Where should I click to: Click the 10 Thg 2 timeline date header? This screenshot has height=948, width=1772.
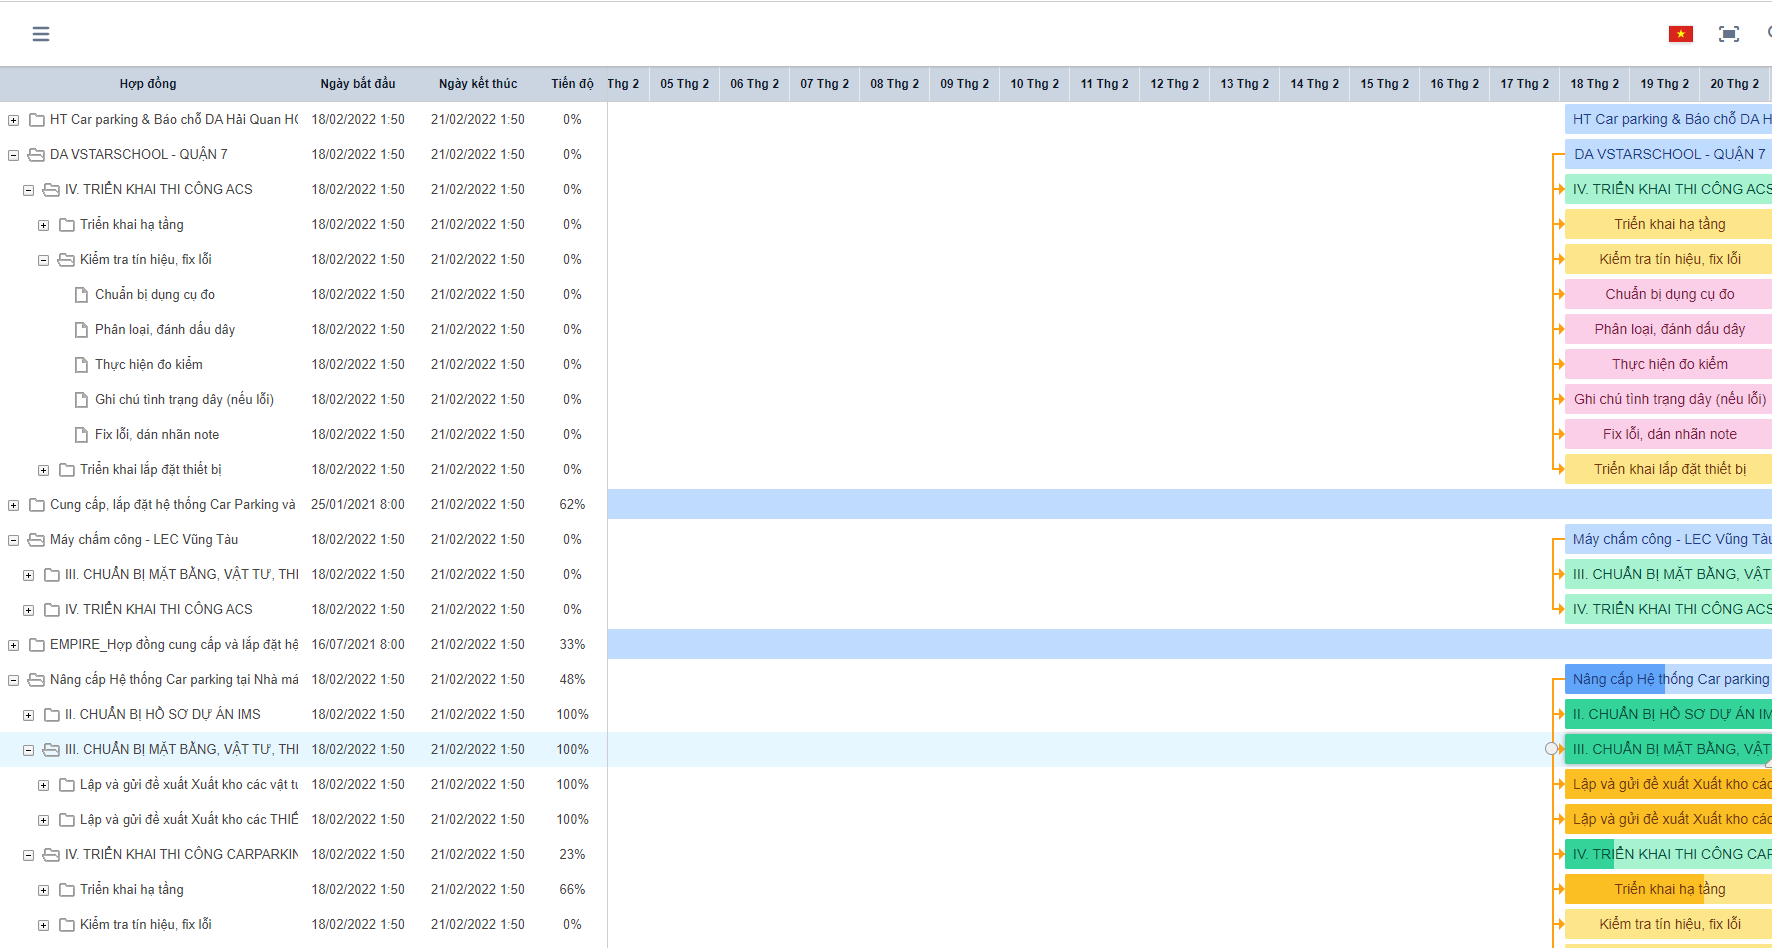1034,84
